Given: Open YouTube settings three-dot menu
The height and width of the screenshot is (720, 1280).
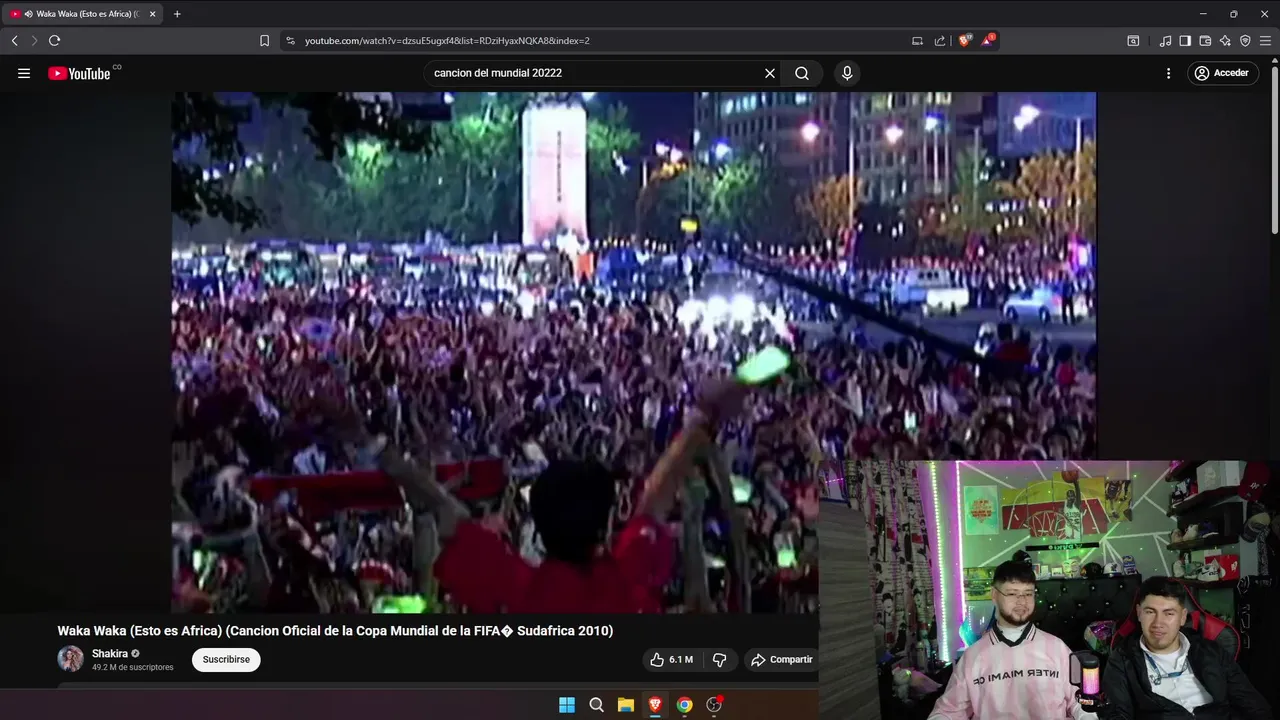Looking at the screenshot, I should coord(1168,73).
